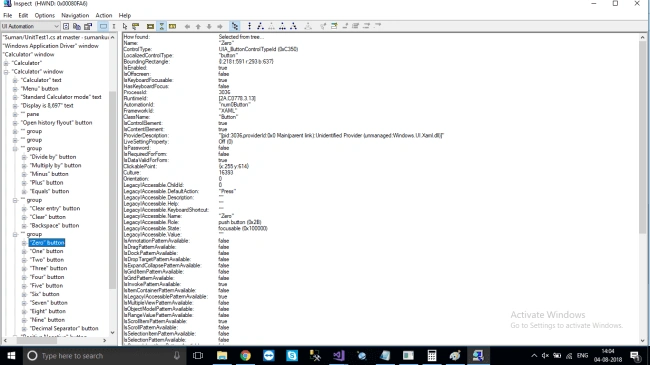Viewport: 650px width, 365px height.
Task: Open Task View from the taskbar
Action: point(198,356)
